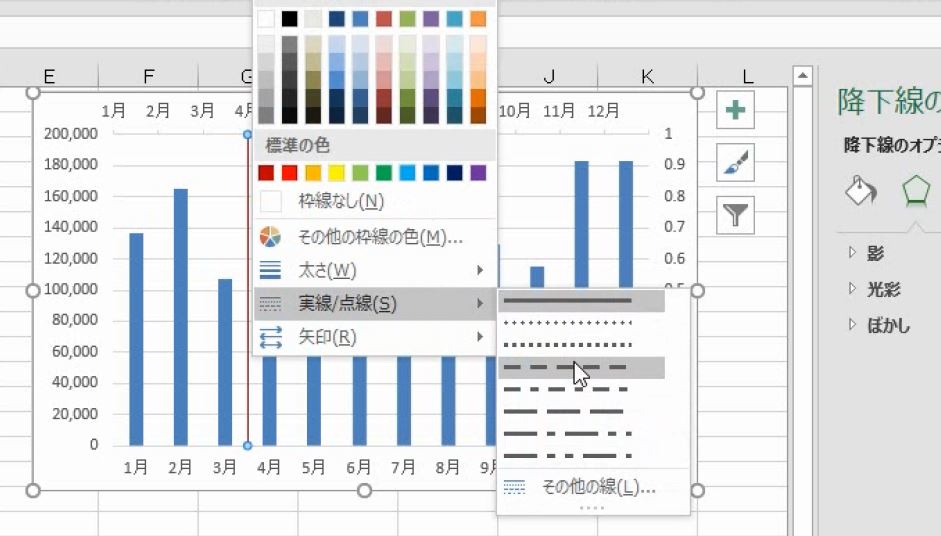Image resolution: width=941 pixels, height=536 pixels.
Task: Pick the dark blue standard color
Action: [455, 173]
